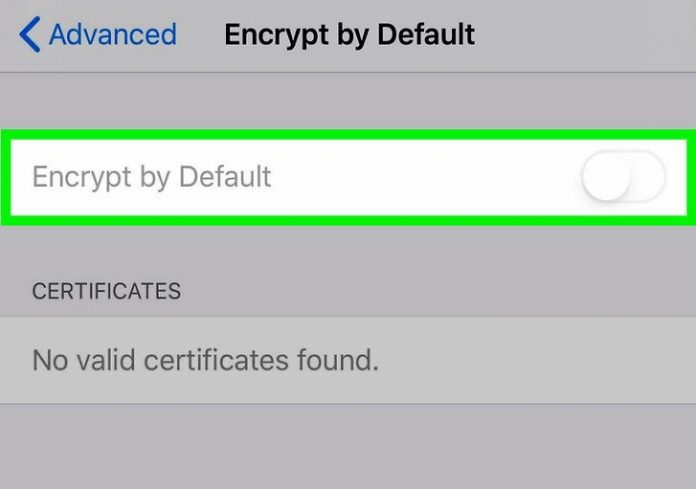Go back to the Advanced screen
Screen dimensions: 696x489
[97, 35]
